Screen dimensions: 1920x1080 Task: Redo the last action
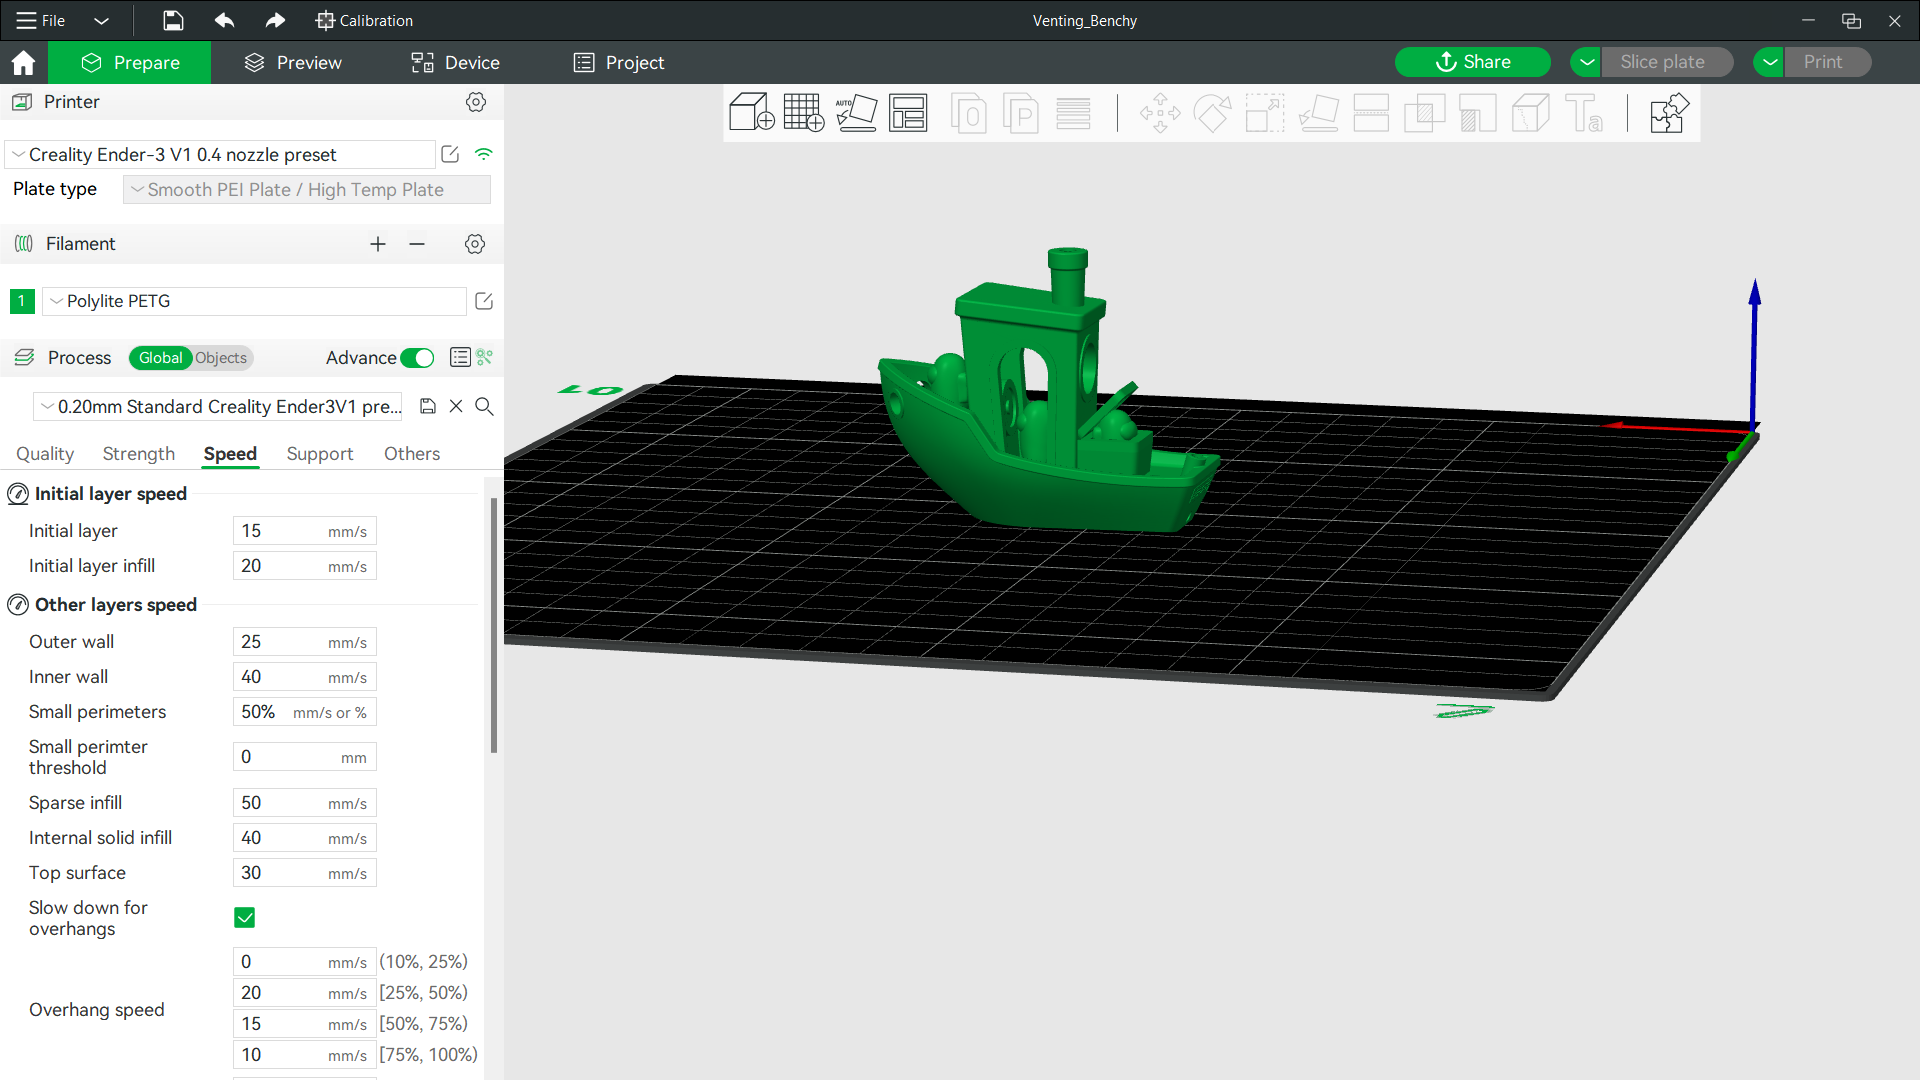275,20
